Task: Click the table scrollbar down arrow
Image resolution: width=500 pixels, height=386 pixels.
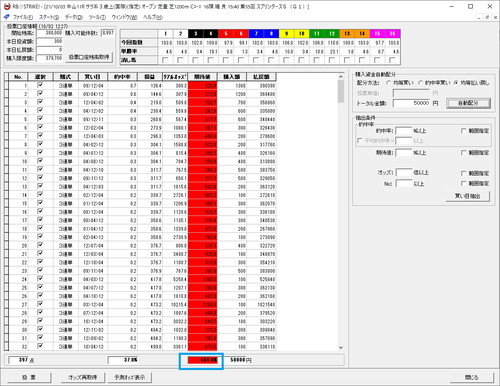Action: click(x=341, y=347)
